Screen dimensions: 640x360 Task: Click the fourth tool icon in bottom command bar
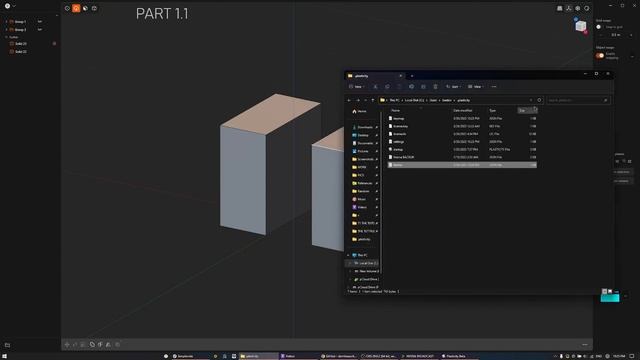click(92, 344)
